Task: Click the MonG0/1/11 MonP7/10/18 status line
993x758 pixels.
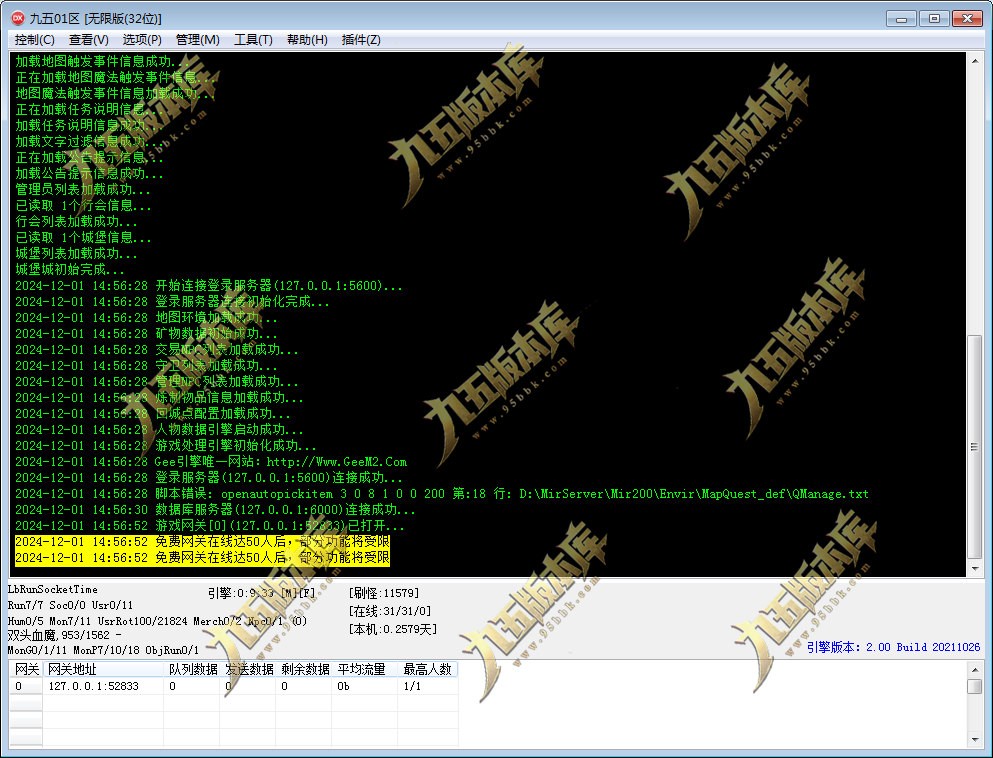Action: (103, 650)
